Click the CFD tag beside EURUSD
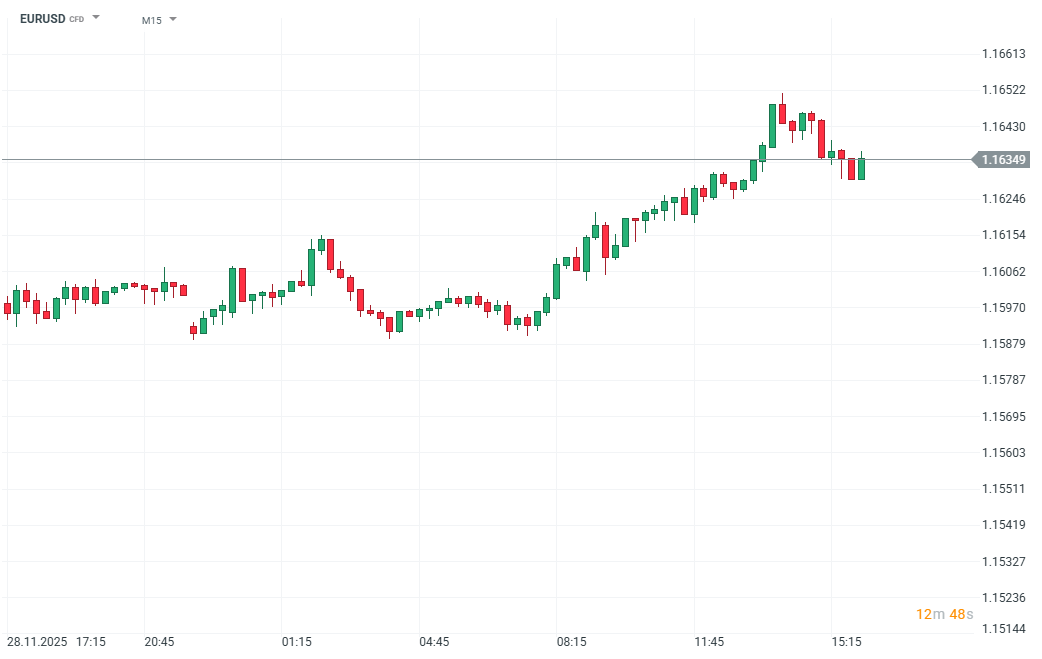Image resolution: width=1042 pixels, height=659 pixels. [x=77, y=20]
